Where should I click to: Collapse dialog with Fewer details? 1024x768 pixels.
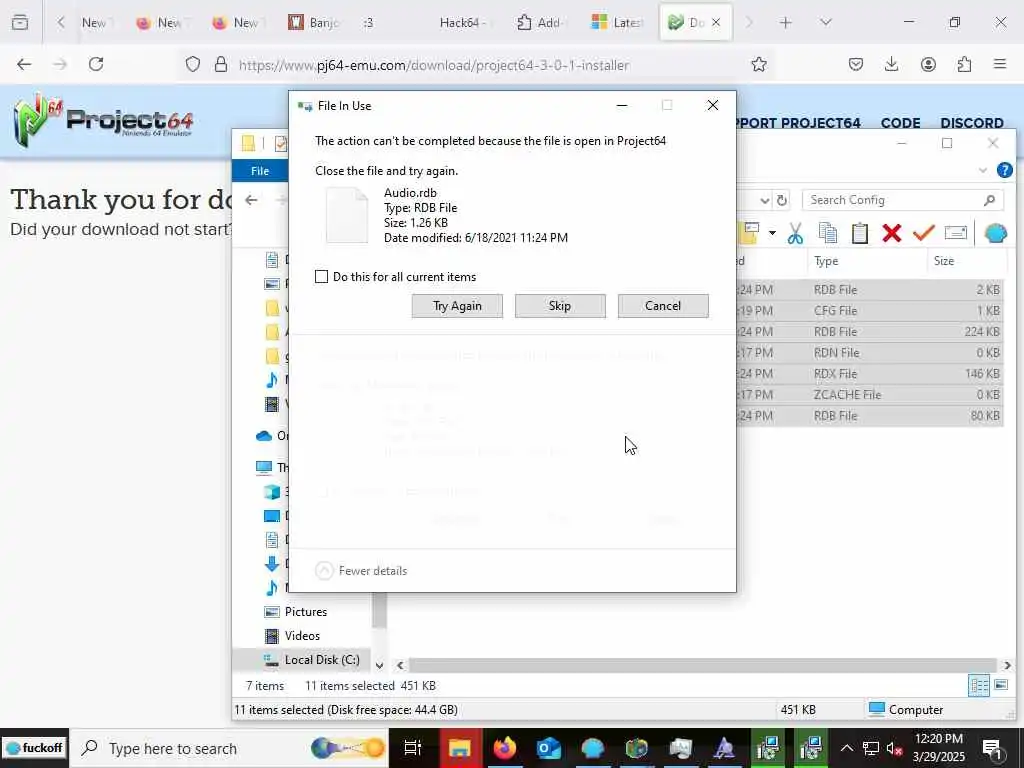pos(361,571)
